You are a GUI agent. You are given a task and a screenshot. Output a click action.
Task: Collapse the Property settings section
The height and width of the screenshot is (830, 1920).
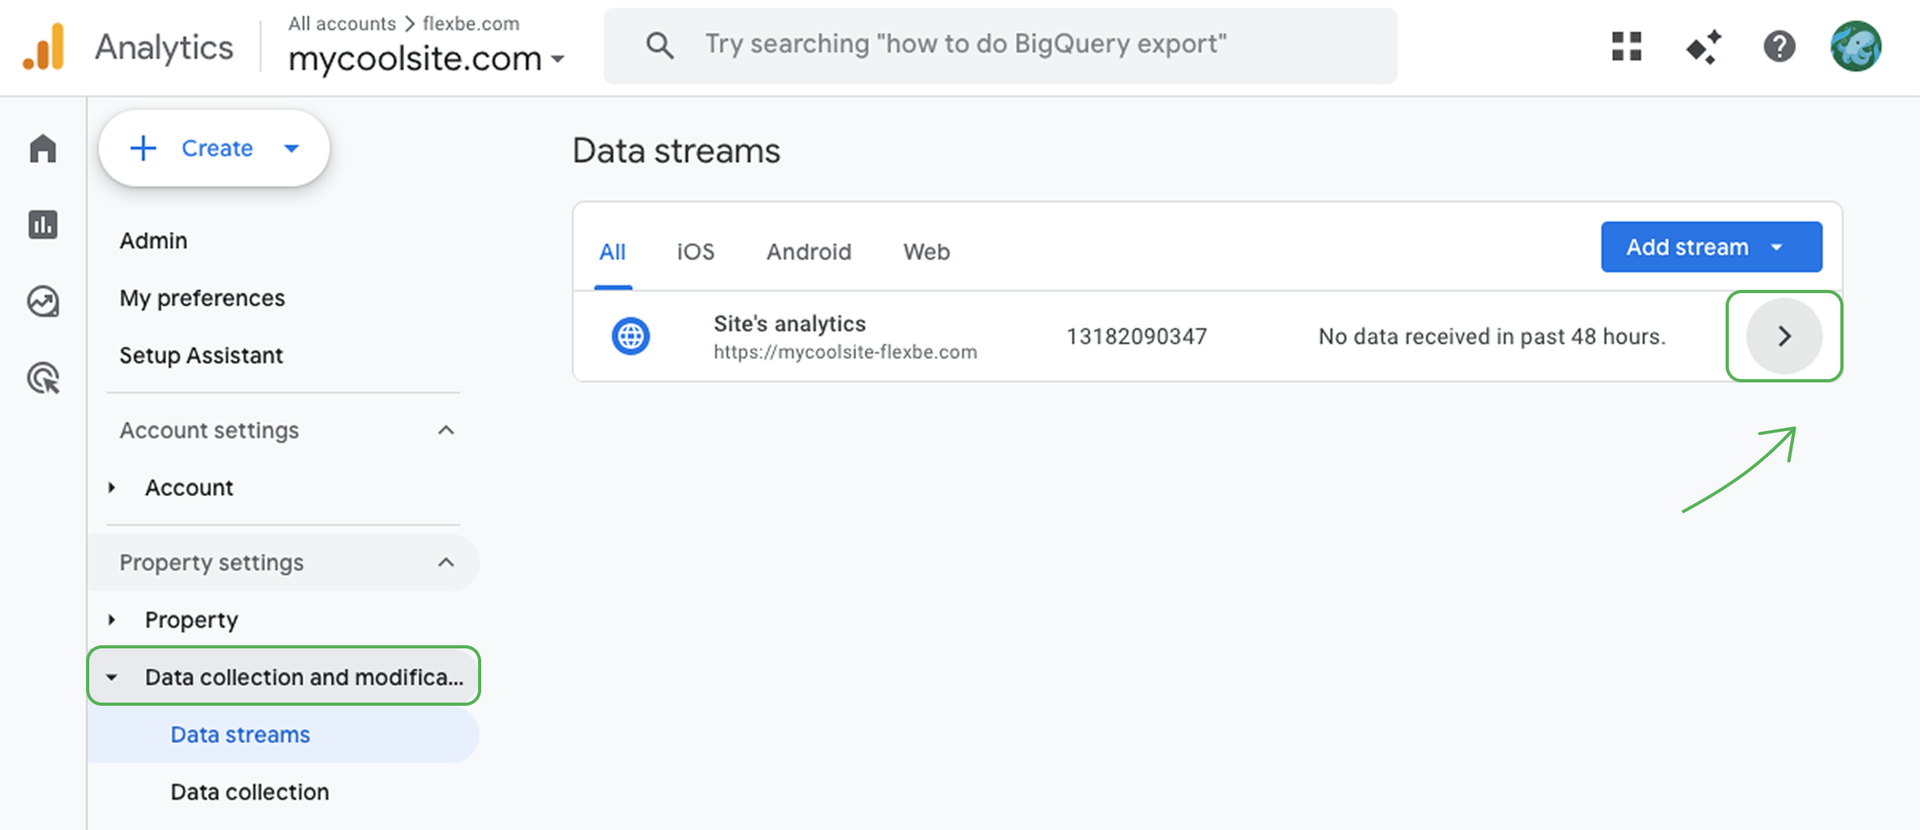[446, 562]
